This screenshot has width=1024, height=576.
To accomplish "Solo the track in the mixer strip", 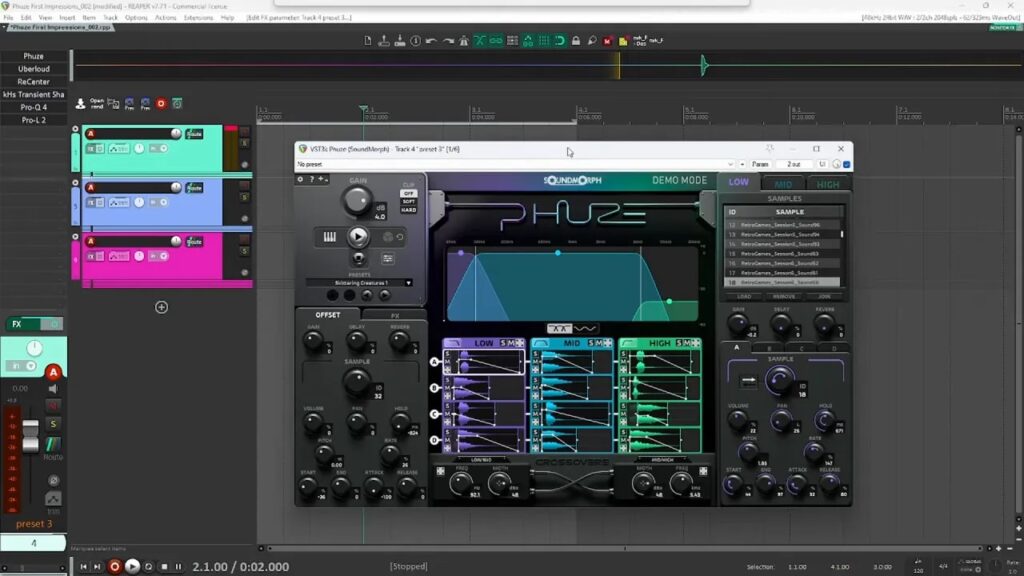I will point(54,424).
